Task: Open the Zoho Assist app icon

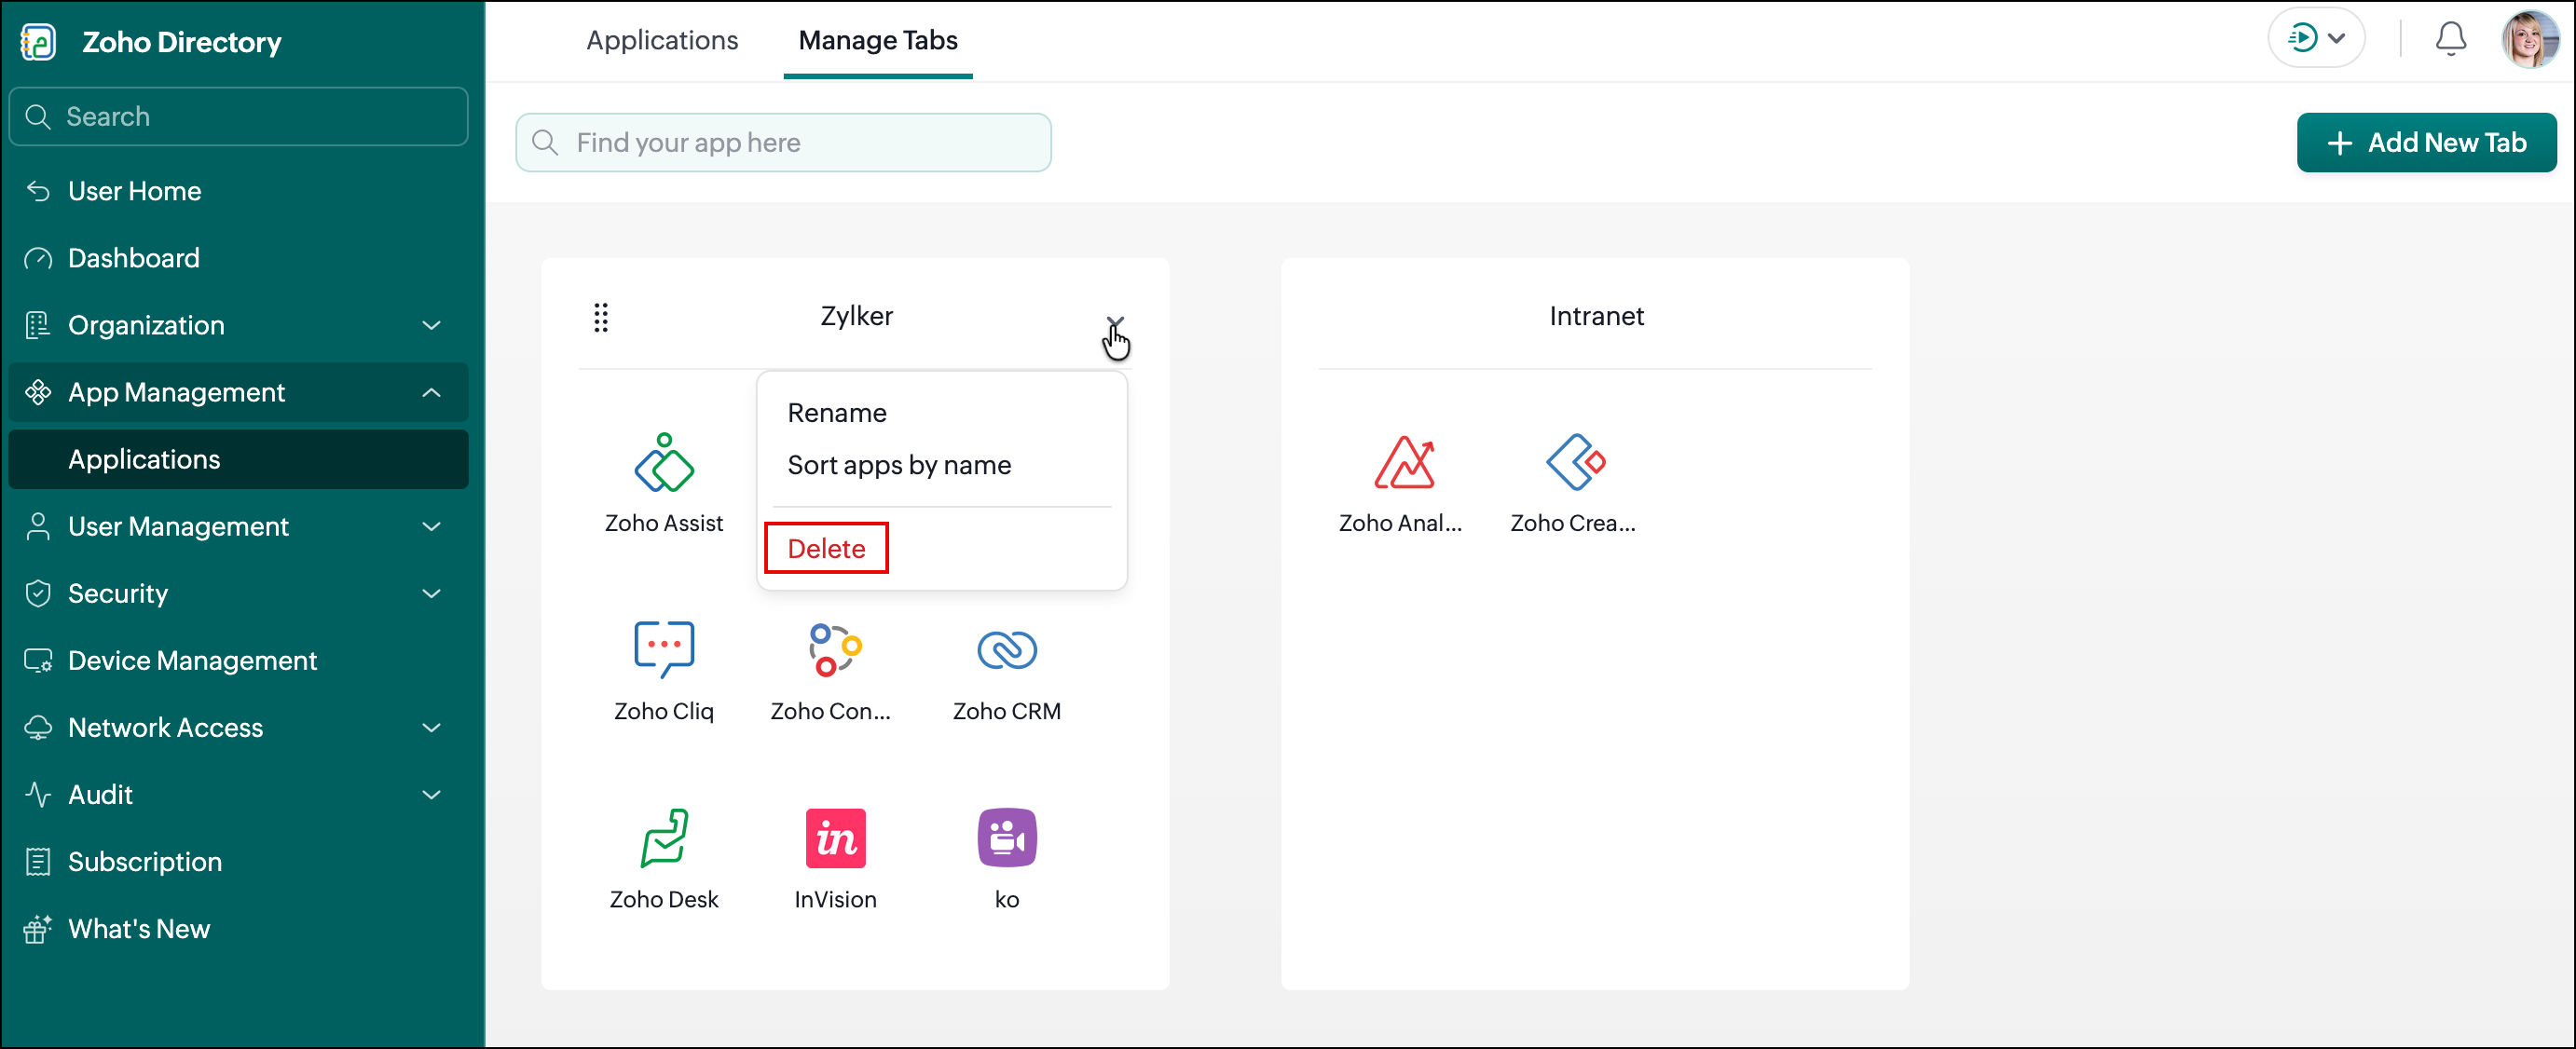Action: 664,462
